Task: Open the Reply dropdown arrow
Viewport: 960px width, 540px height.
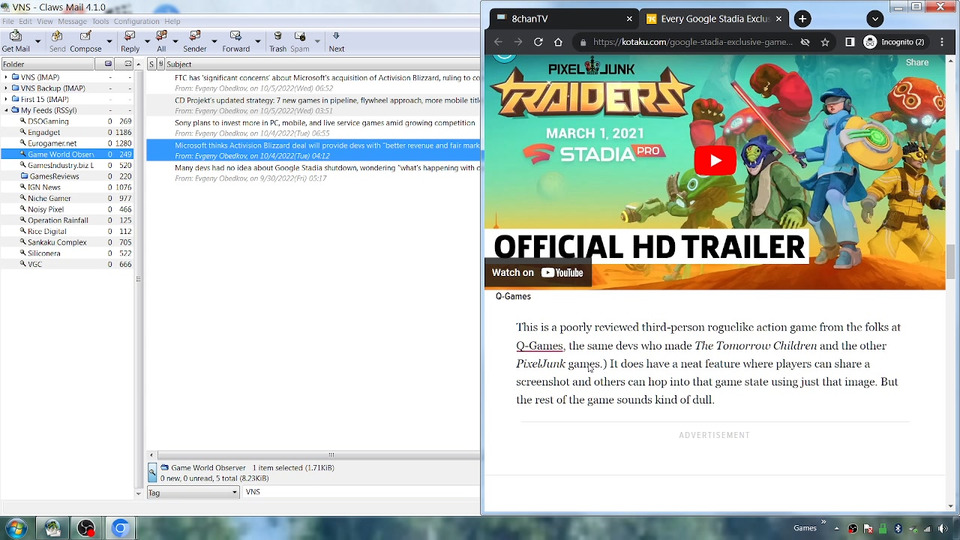Action: [147, 42]
